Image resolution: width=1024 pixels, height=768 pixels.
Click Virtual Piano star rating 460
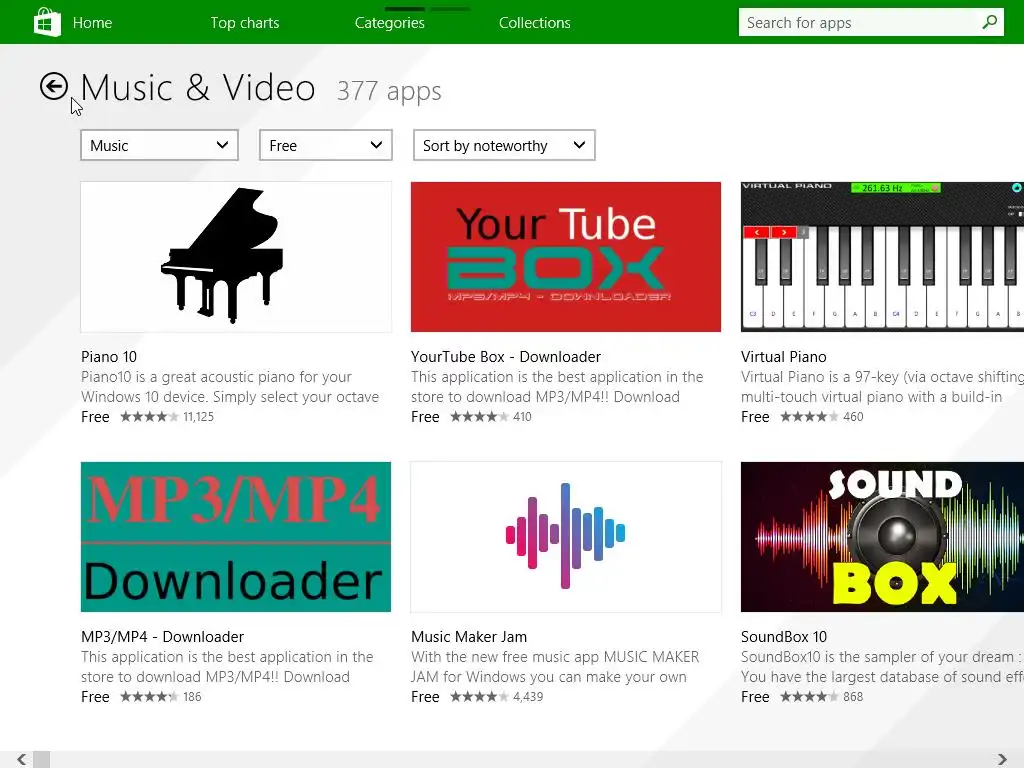(x=822, y=417)
